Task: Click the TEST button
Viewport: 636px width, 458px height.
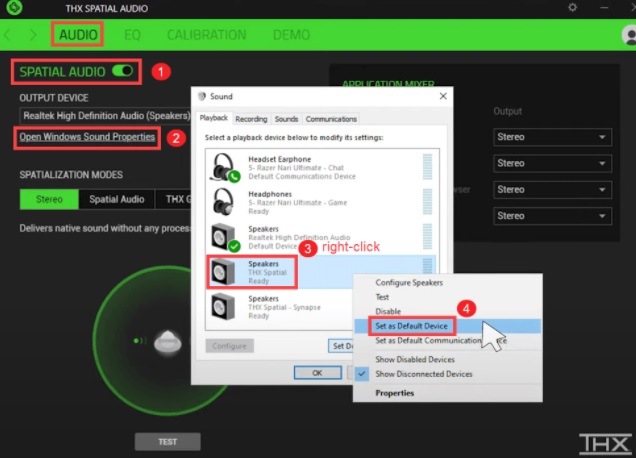Action: click(x=168, y=441)
